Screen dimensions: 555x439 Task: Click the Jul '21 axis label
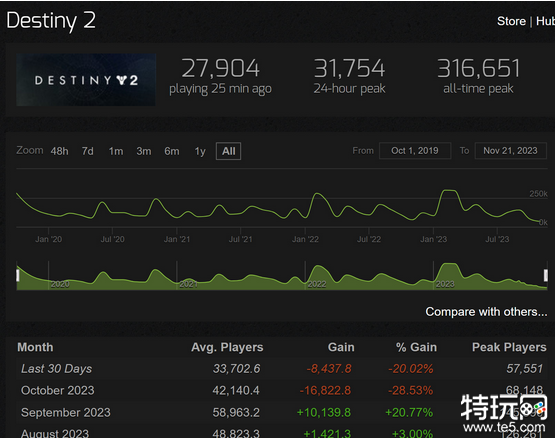coord(241,239)
